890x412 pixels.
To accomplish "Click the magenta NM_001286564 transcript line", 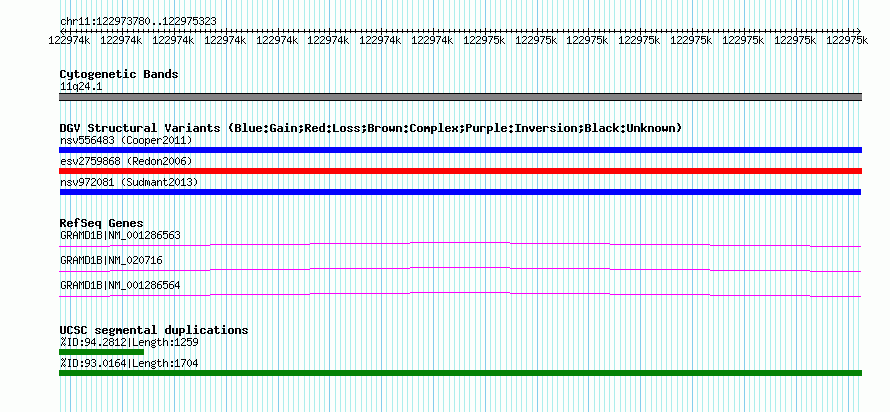I will point(460,294).
